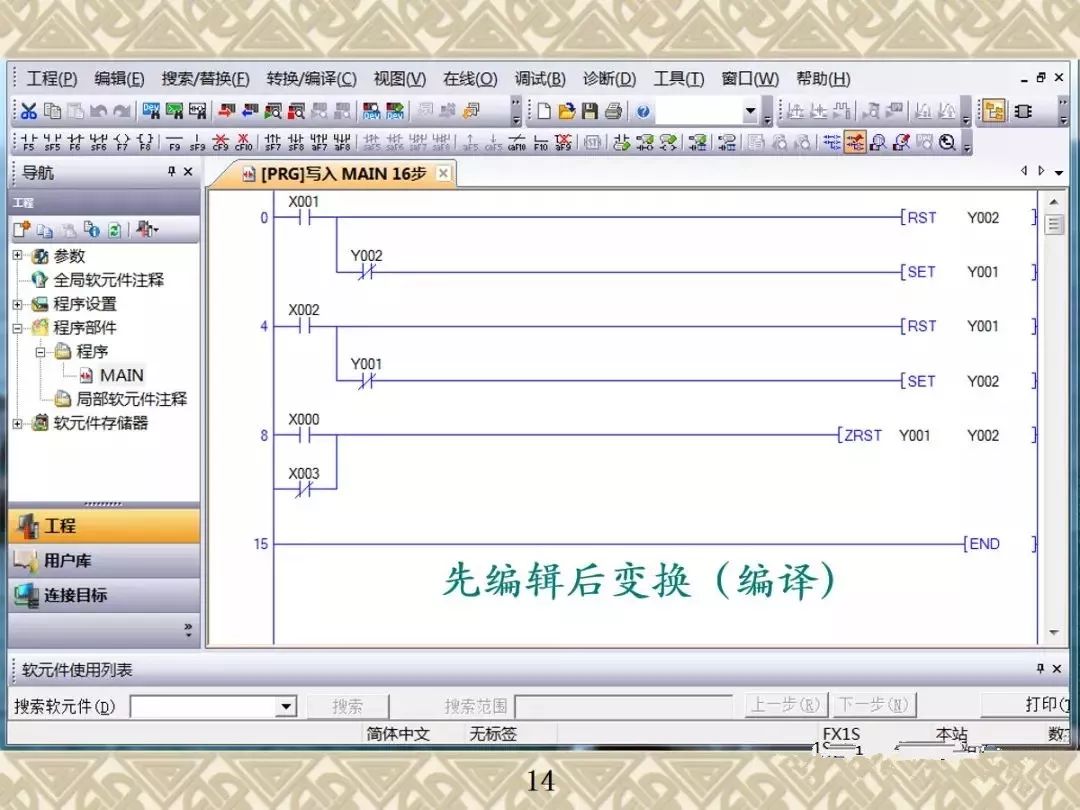Expand the 软元件存储器 tree node

[x=20, y=423]
